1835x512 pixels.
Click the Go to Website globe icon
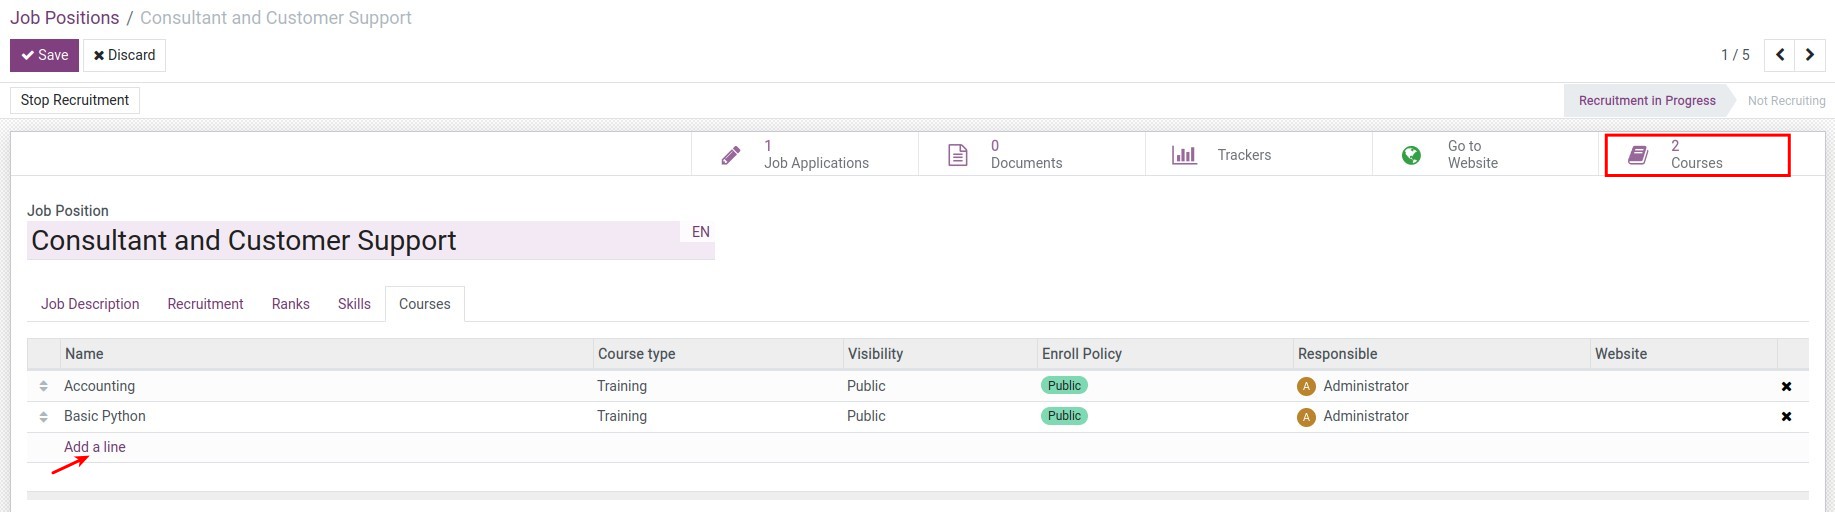tap(1411, 155)
